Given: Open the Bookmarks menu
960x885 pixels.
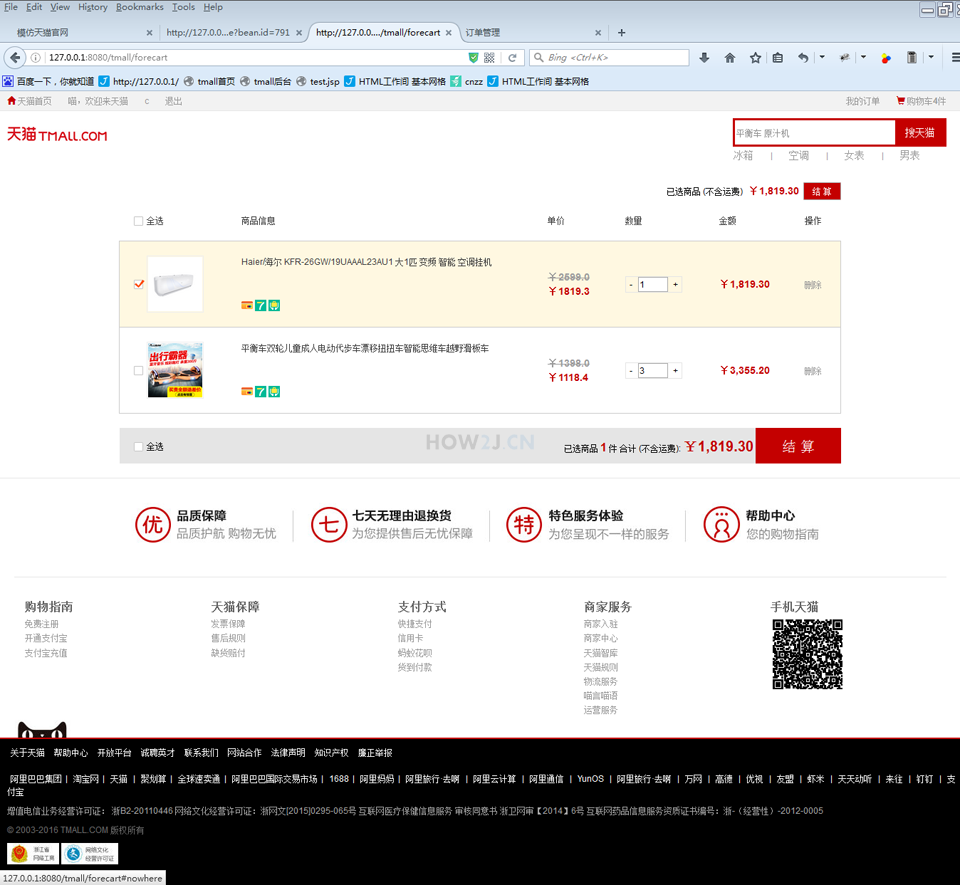Looking at the screenshot, I should pos(140,7).
